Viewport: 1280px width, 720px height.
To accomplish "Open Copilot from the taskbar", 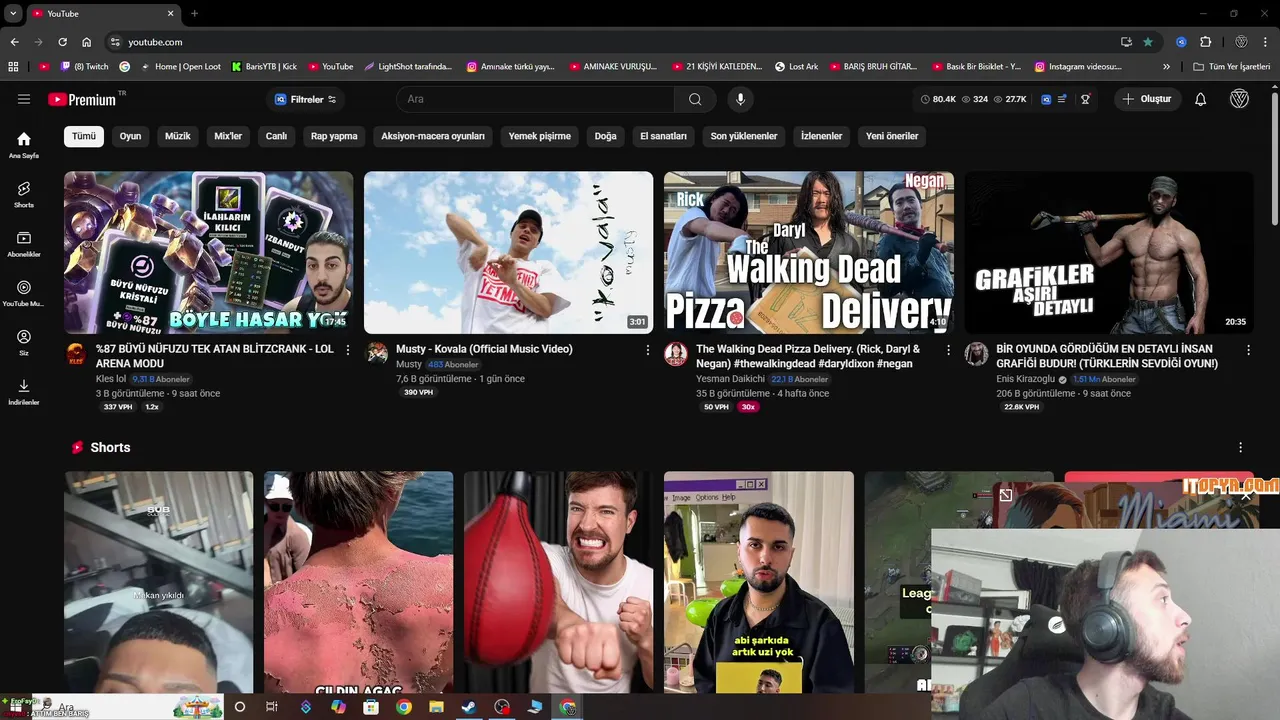I will coord(338,707).
